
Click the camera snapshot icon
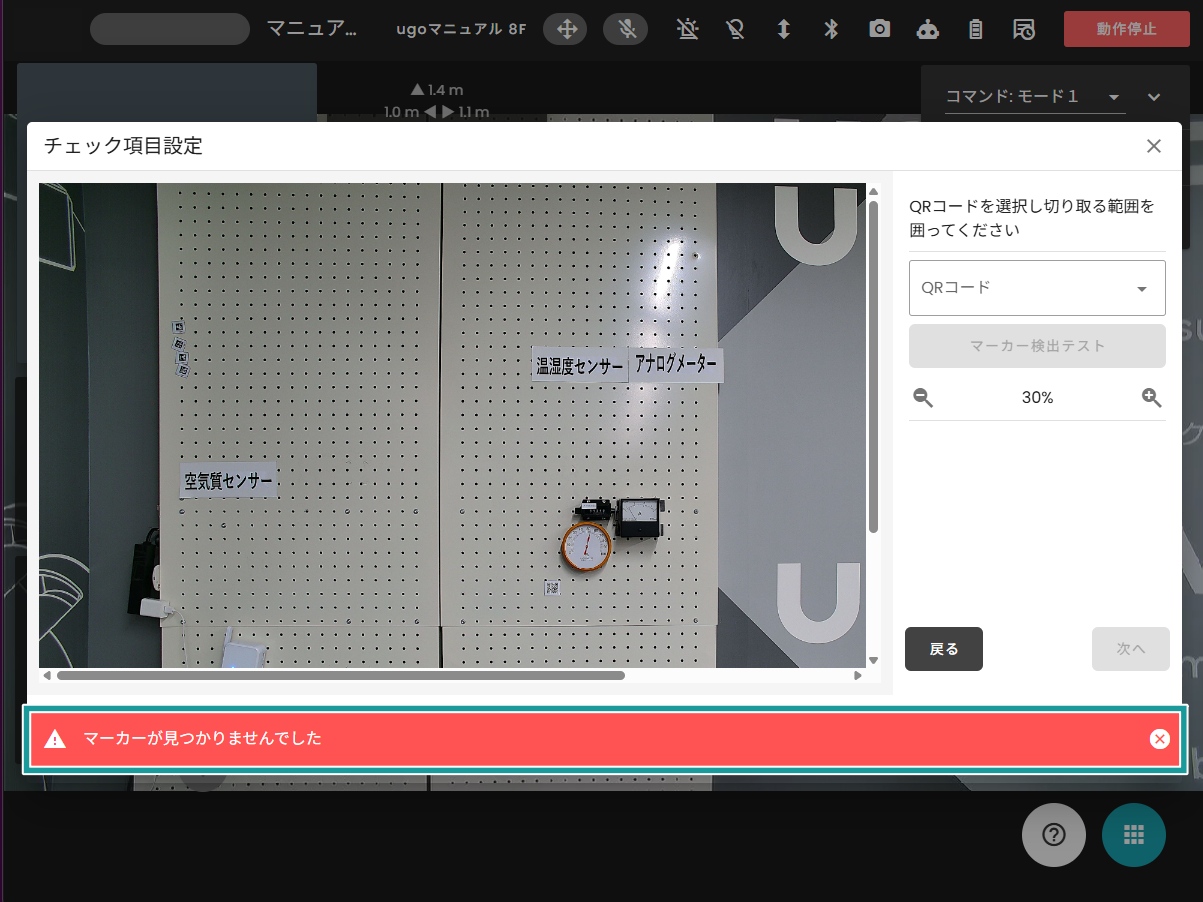[x=879, y=29]
